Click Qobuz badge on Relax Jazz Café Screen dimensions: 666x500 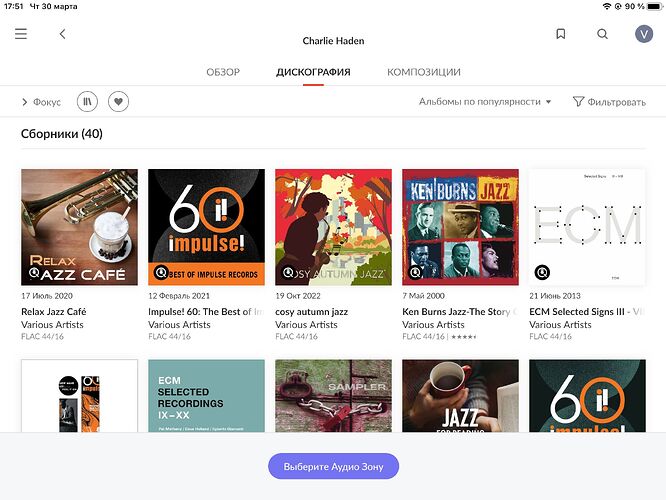[x=34, y=272]
